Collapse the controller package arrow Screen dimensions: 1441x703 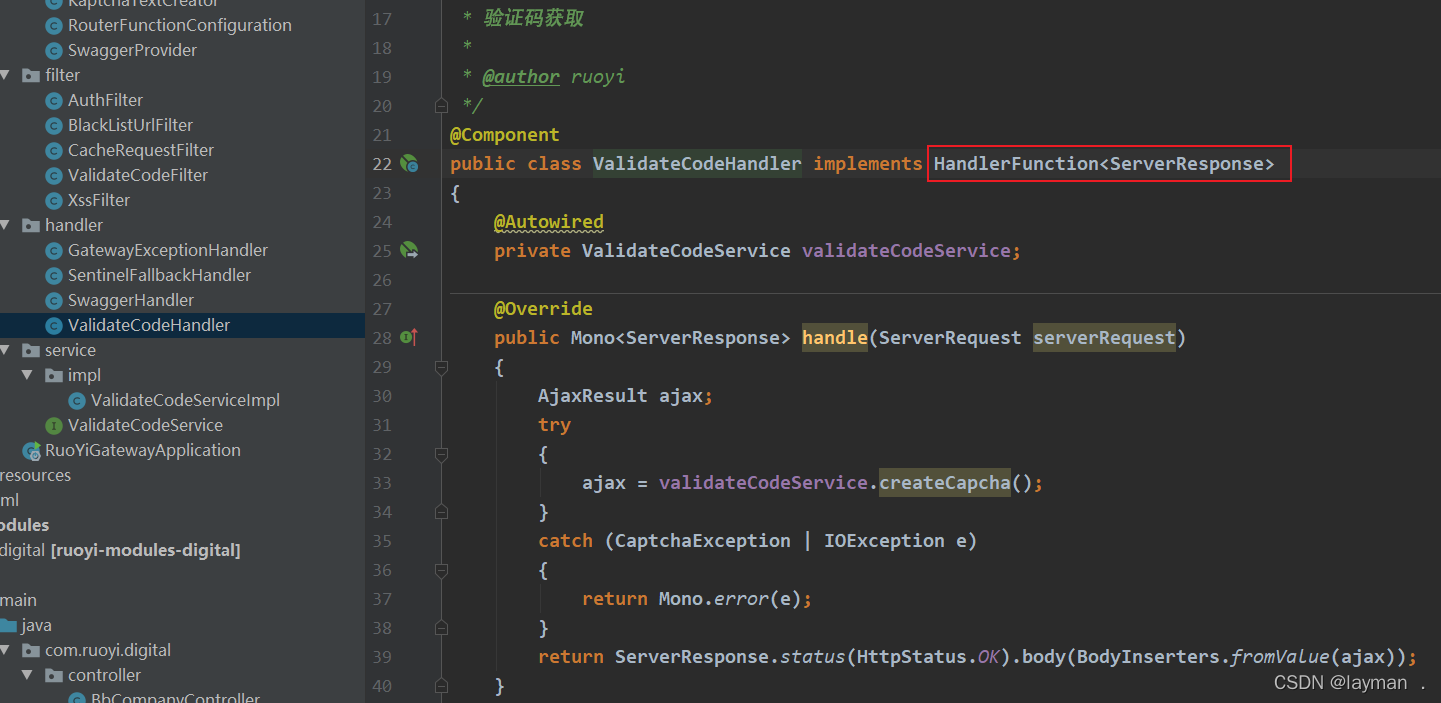28,675
